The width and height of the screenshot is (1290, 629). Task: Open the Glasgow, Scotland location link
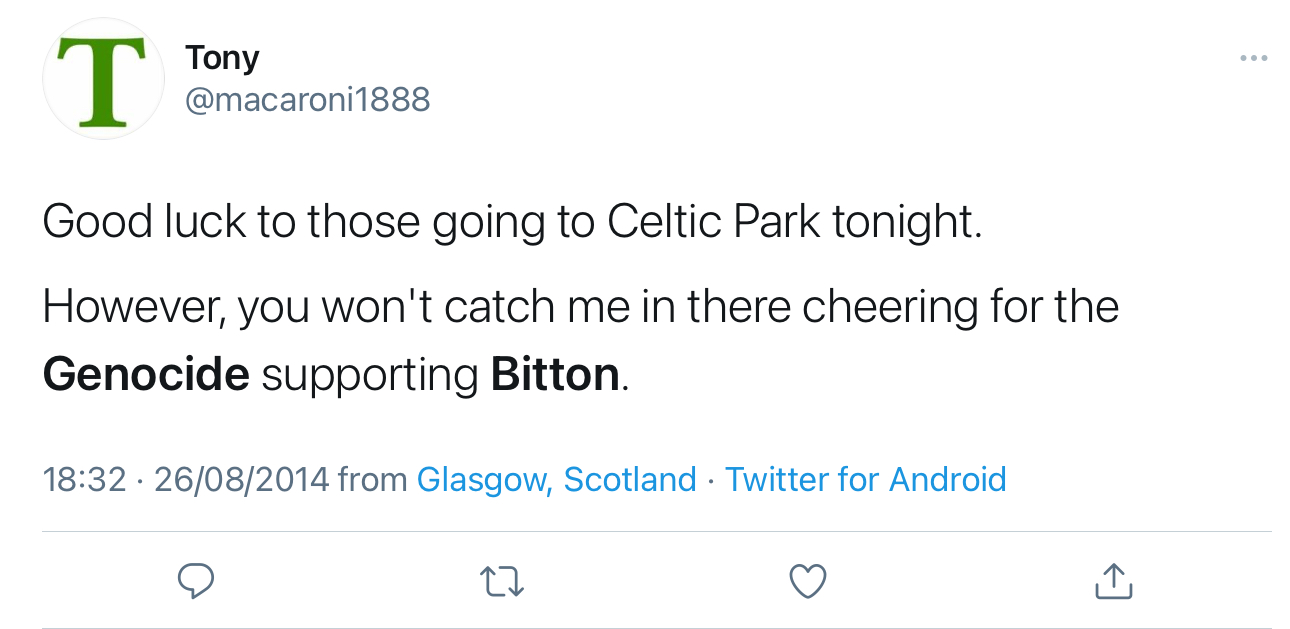click(x=556, y=480)
